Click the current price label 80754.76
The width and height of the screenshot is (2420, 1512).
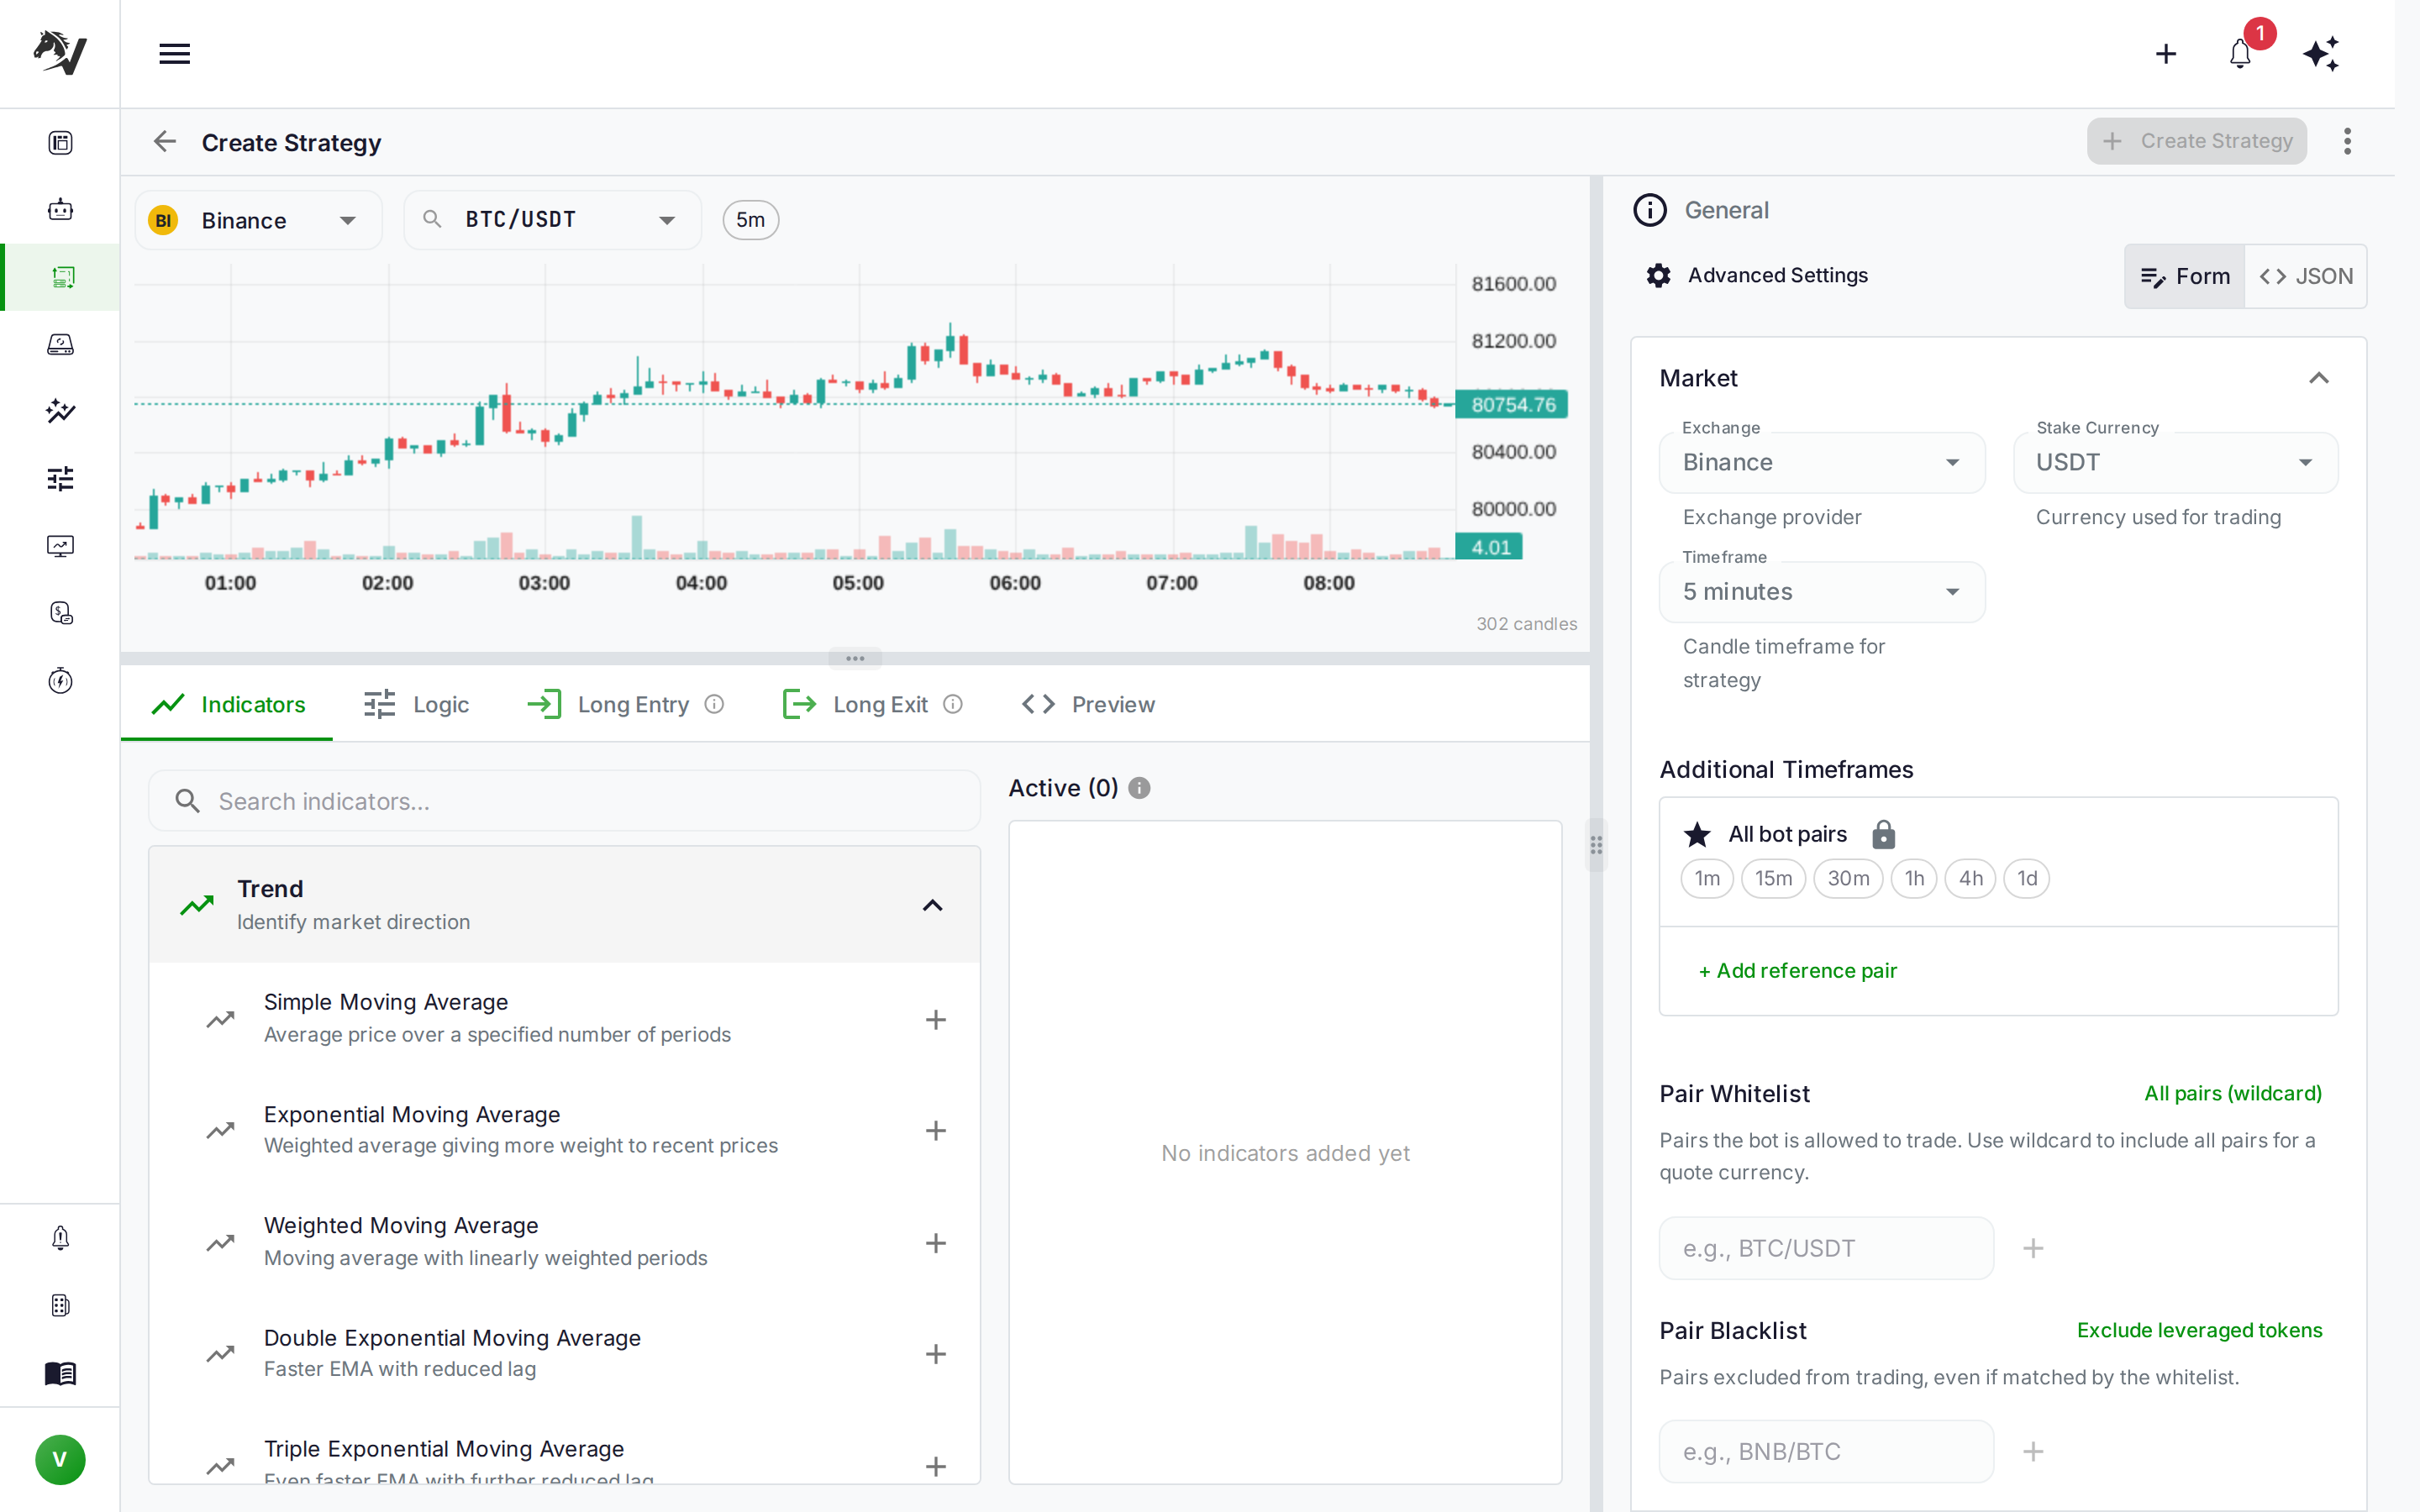tap(1512, 404)
